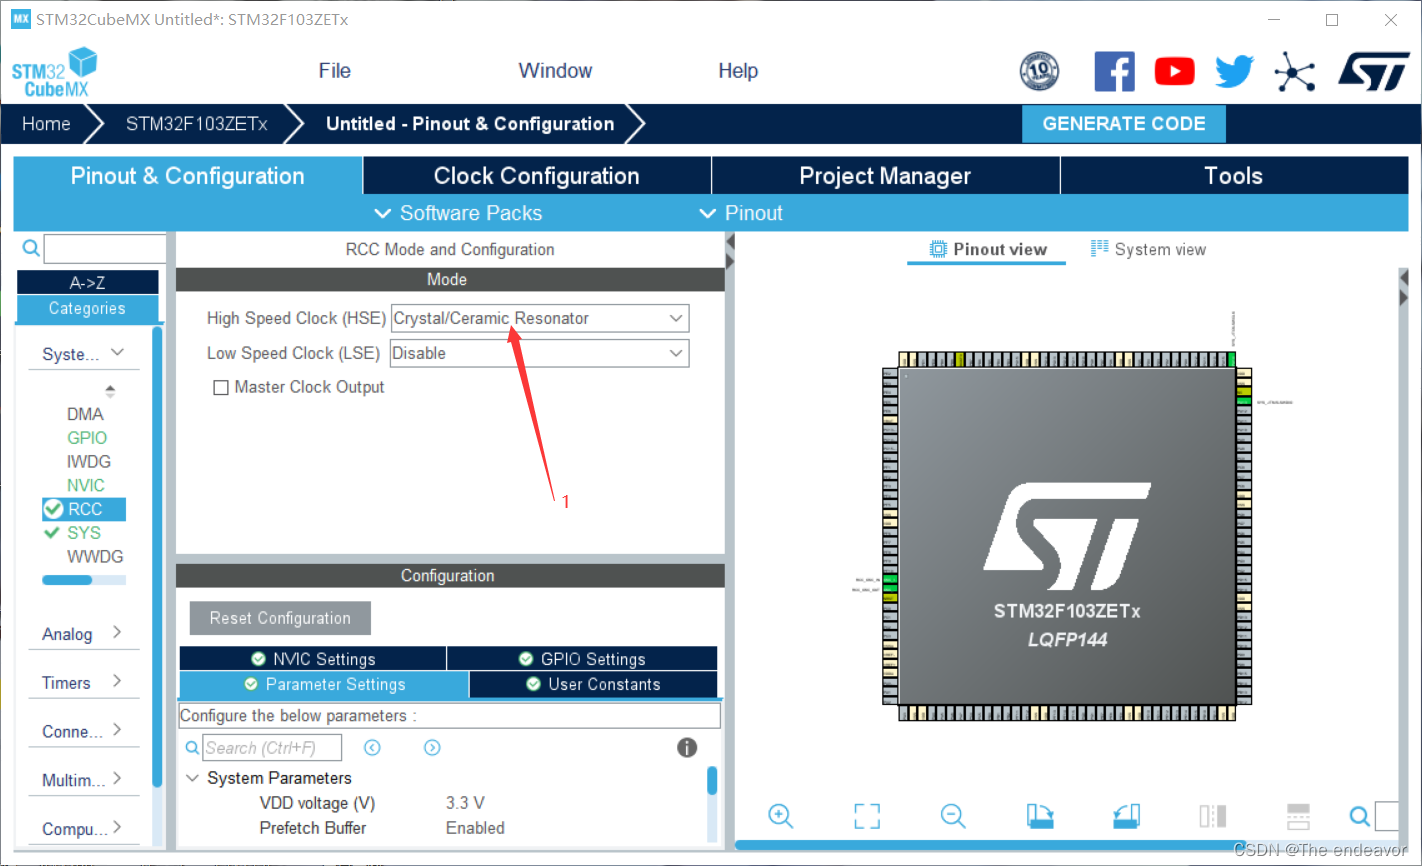
Task: Go to the Home breadcrumb
Action: click(46, 124)
